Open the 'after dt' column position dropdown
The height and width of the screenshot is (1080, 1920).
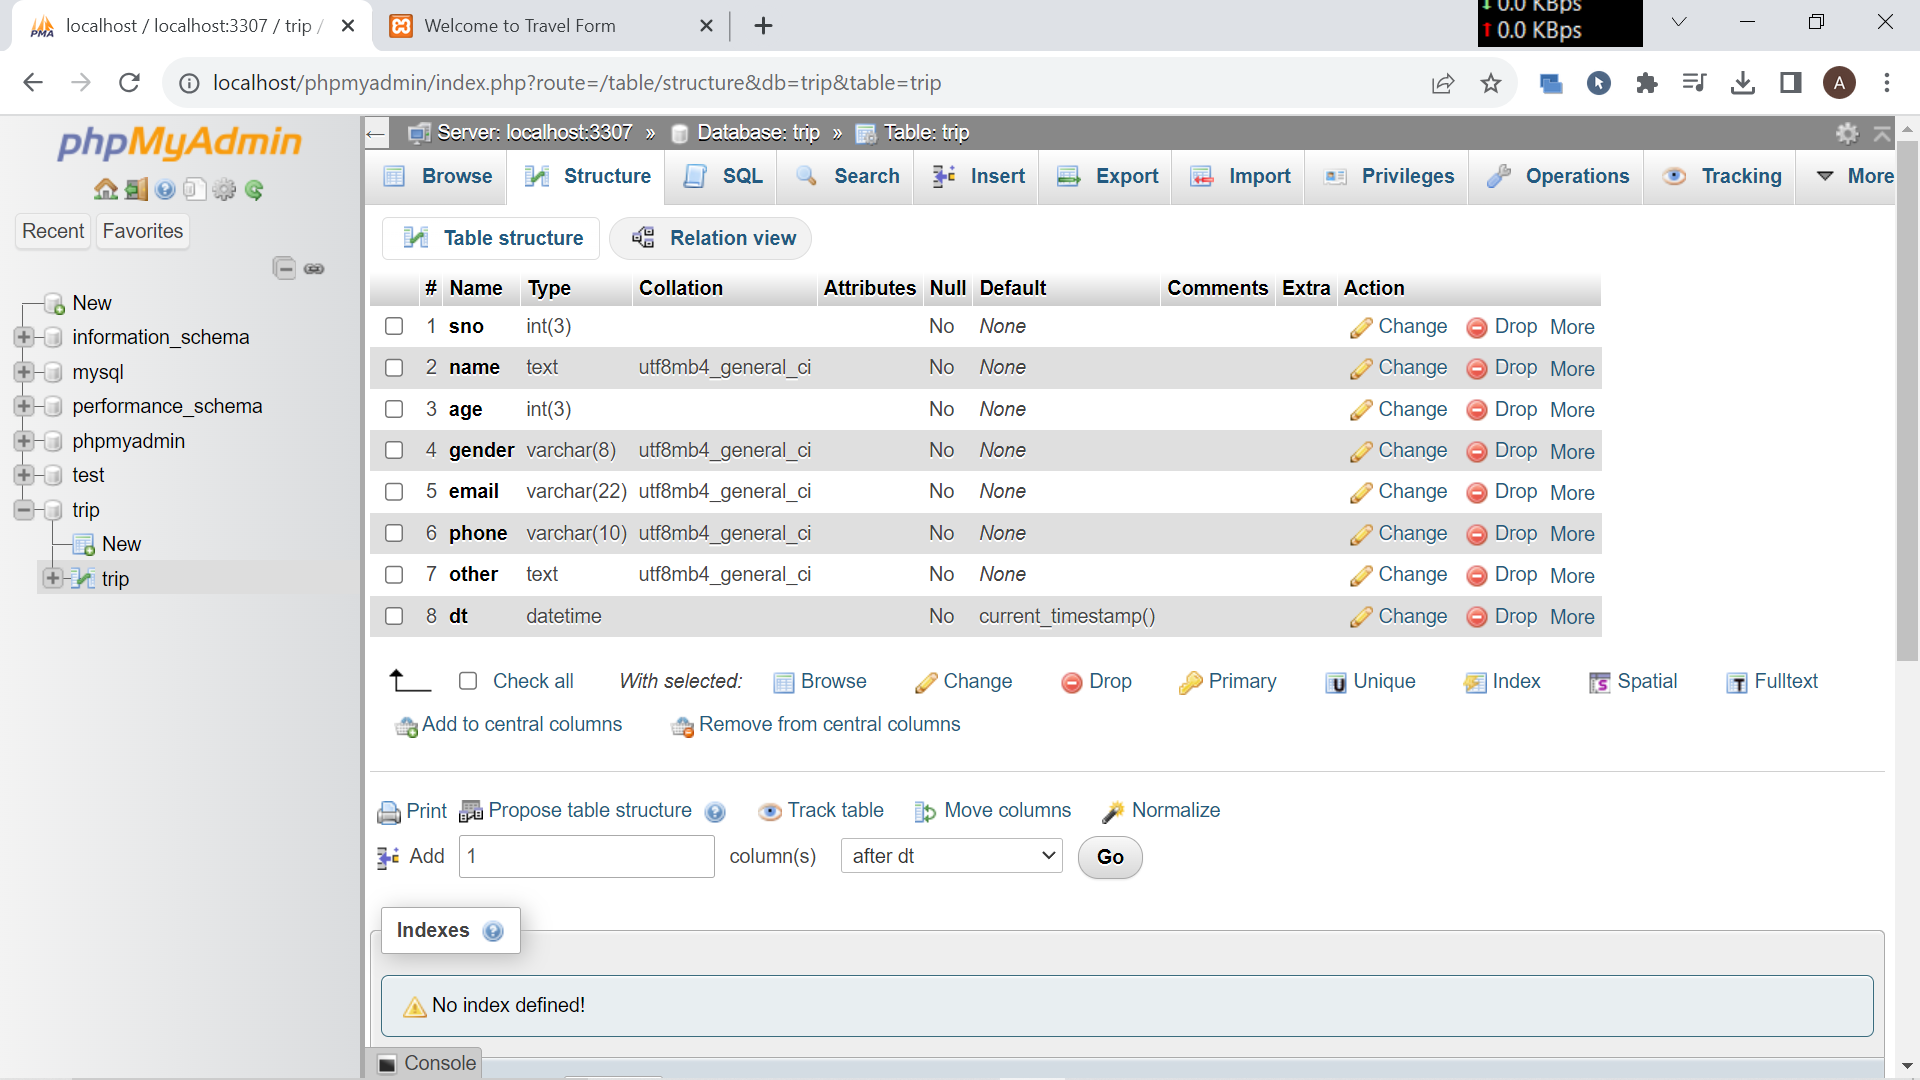pos(951,856)
